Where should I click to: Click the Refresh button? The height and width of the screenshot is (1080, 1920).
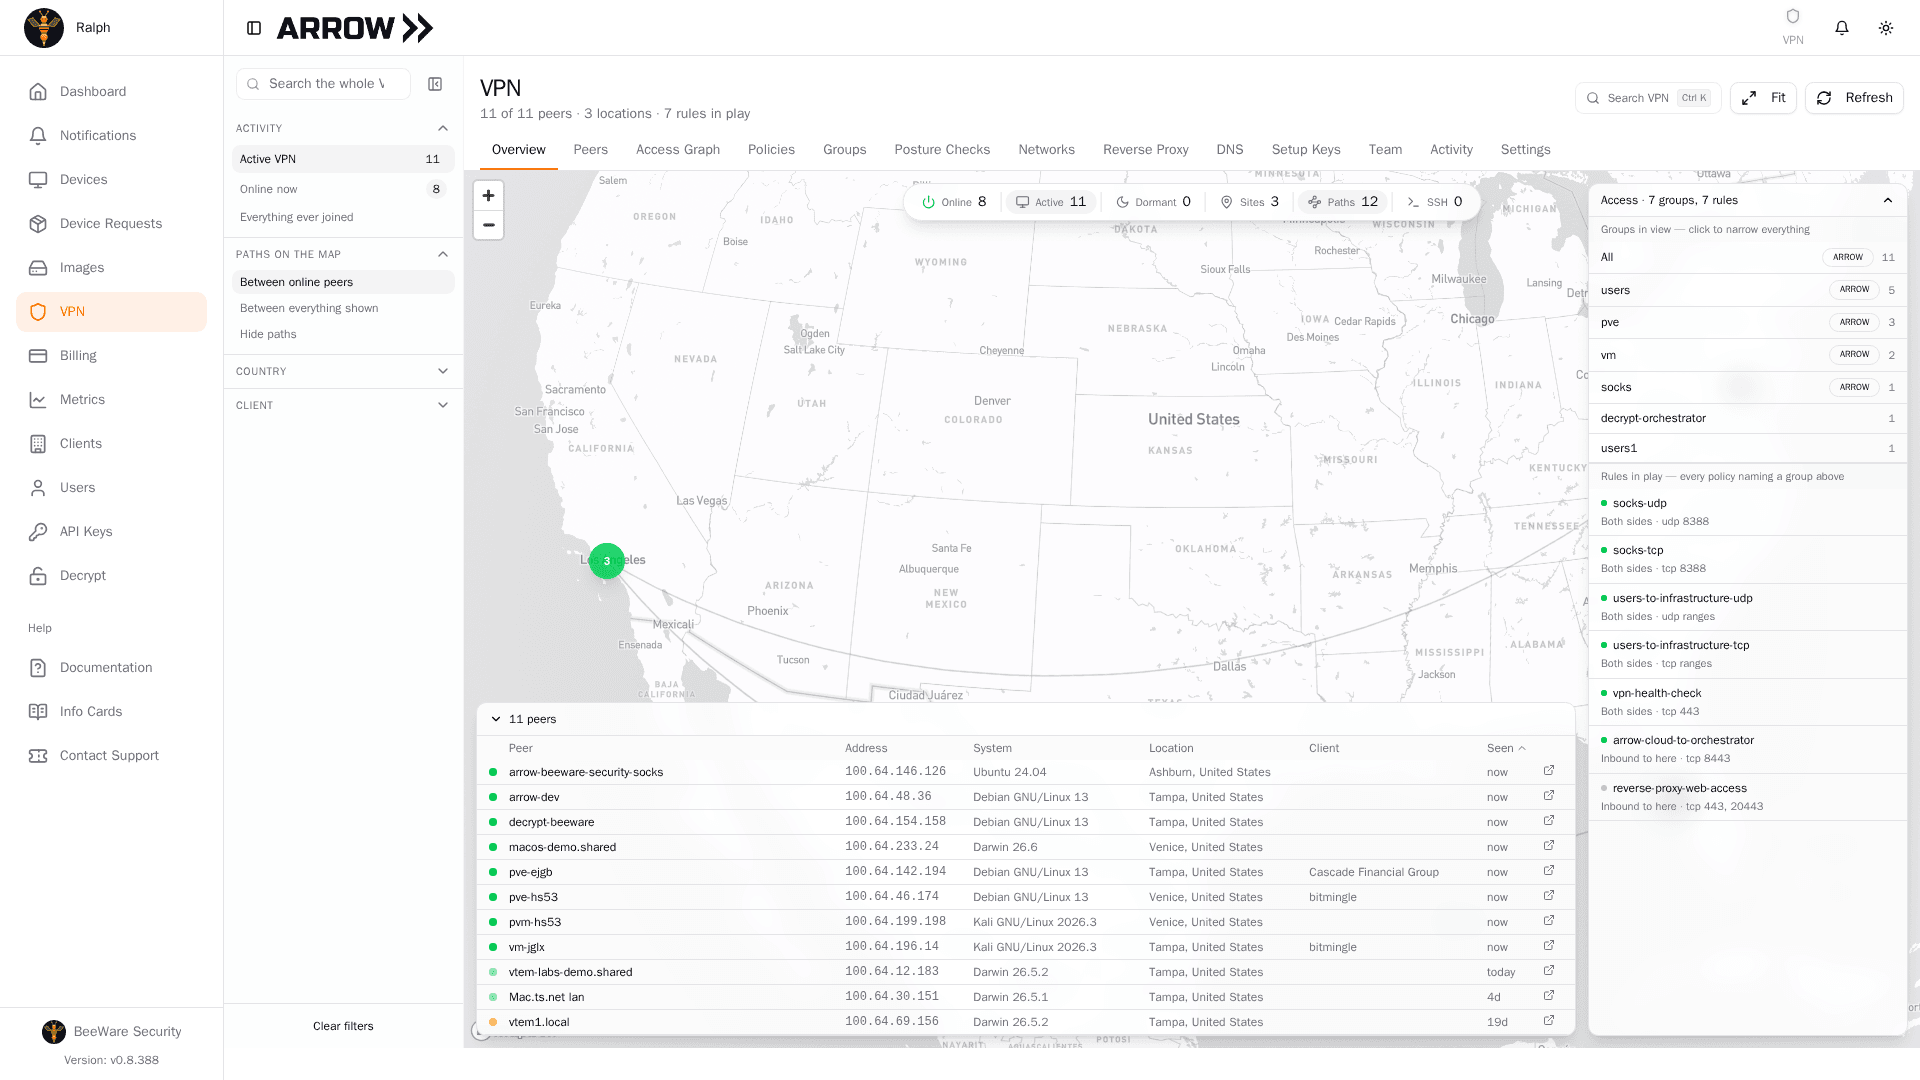click(1854, 98)
